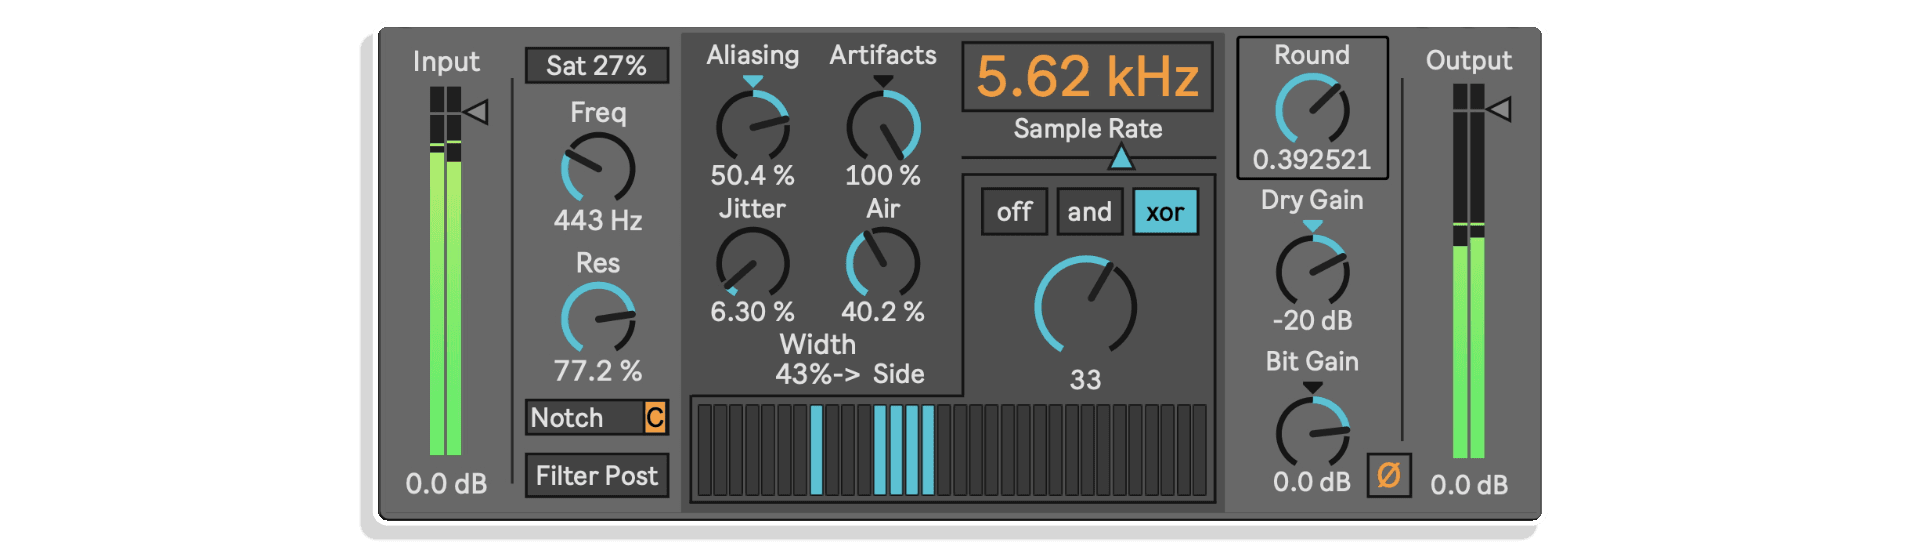Click the Sat 27% saturation field
This screenshot has width=1920, height=551.
coord(597,66)
